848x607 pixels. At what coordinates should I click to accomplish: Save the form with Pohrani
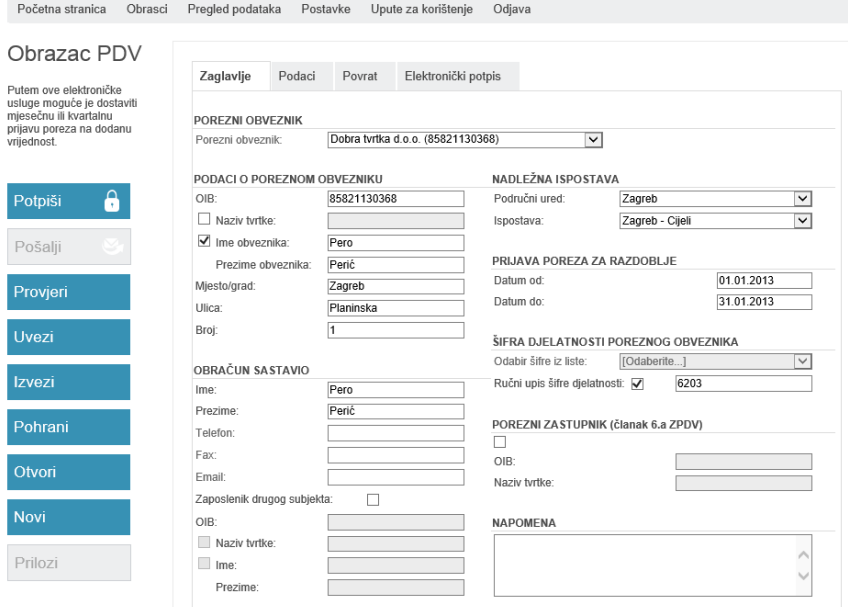point(68,427)
